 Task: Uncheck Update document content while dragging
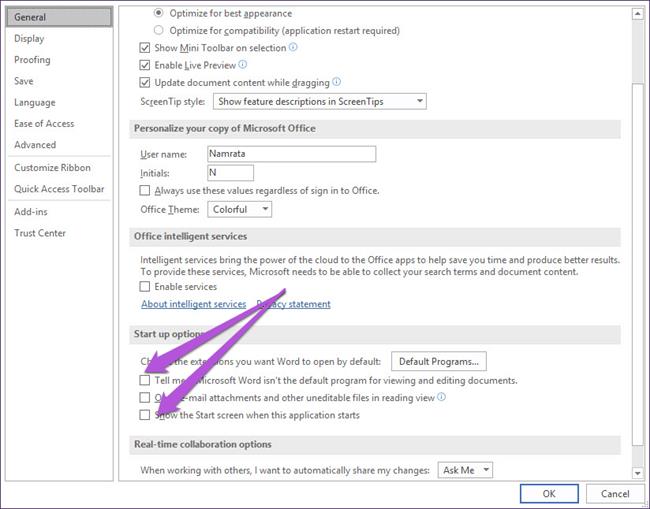[x=145, y=82]
